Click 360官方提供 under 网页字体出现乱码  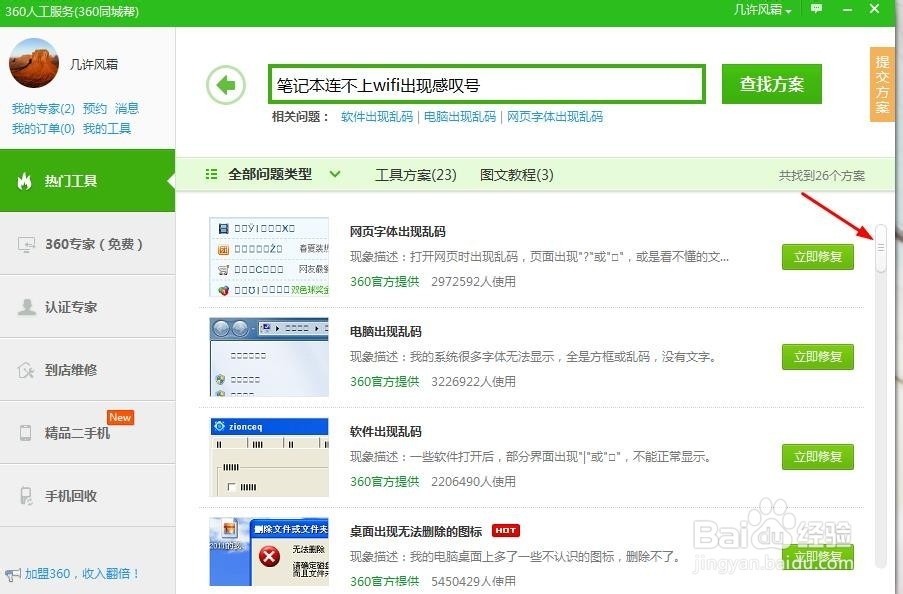pyautogui.click(x=385, y=282)
